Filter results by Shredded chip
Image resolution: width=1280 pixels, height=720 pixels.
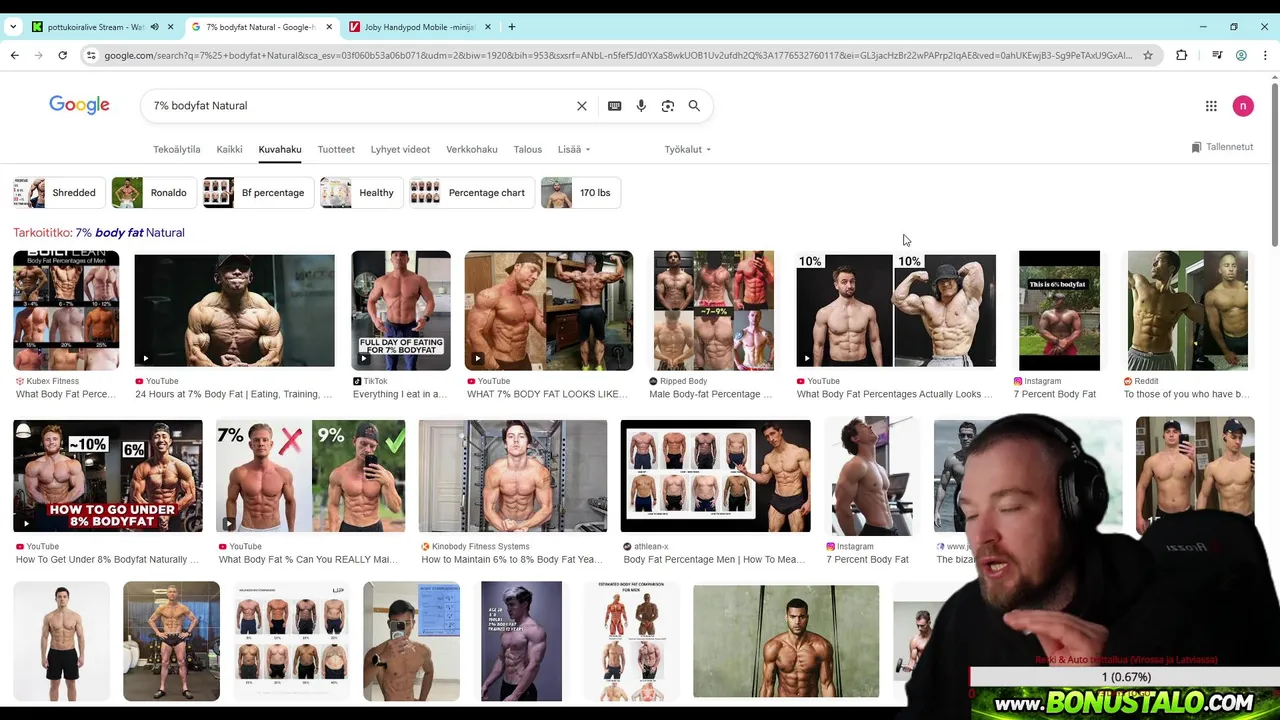(x=59, y=193)
